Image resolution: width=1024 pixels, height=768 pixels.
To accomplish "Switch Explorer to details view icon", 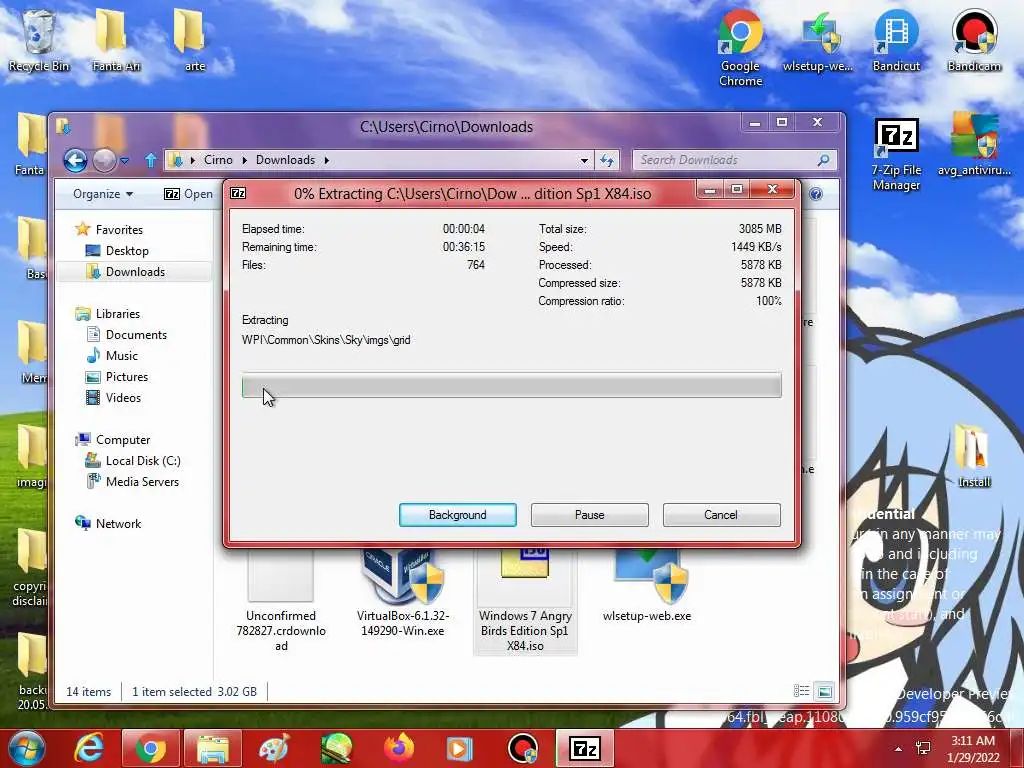I will click(801, 691).
